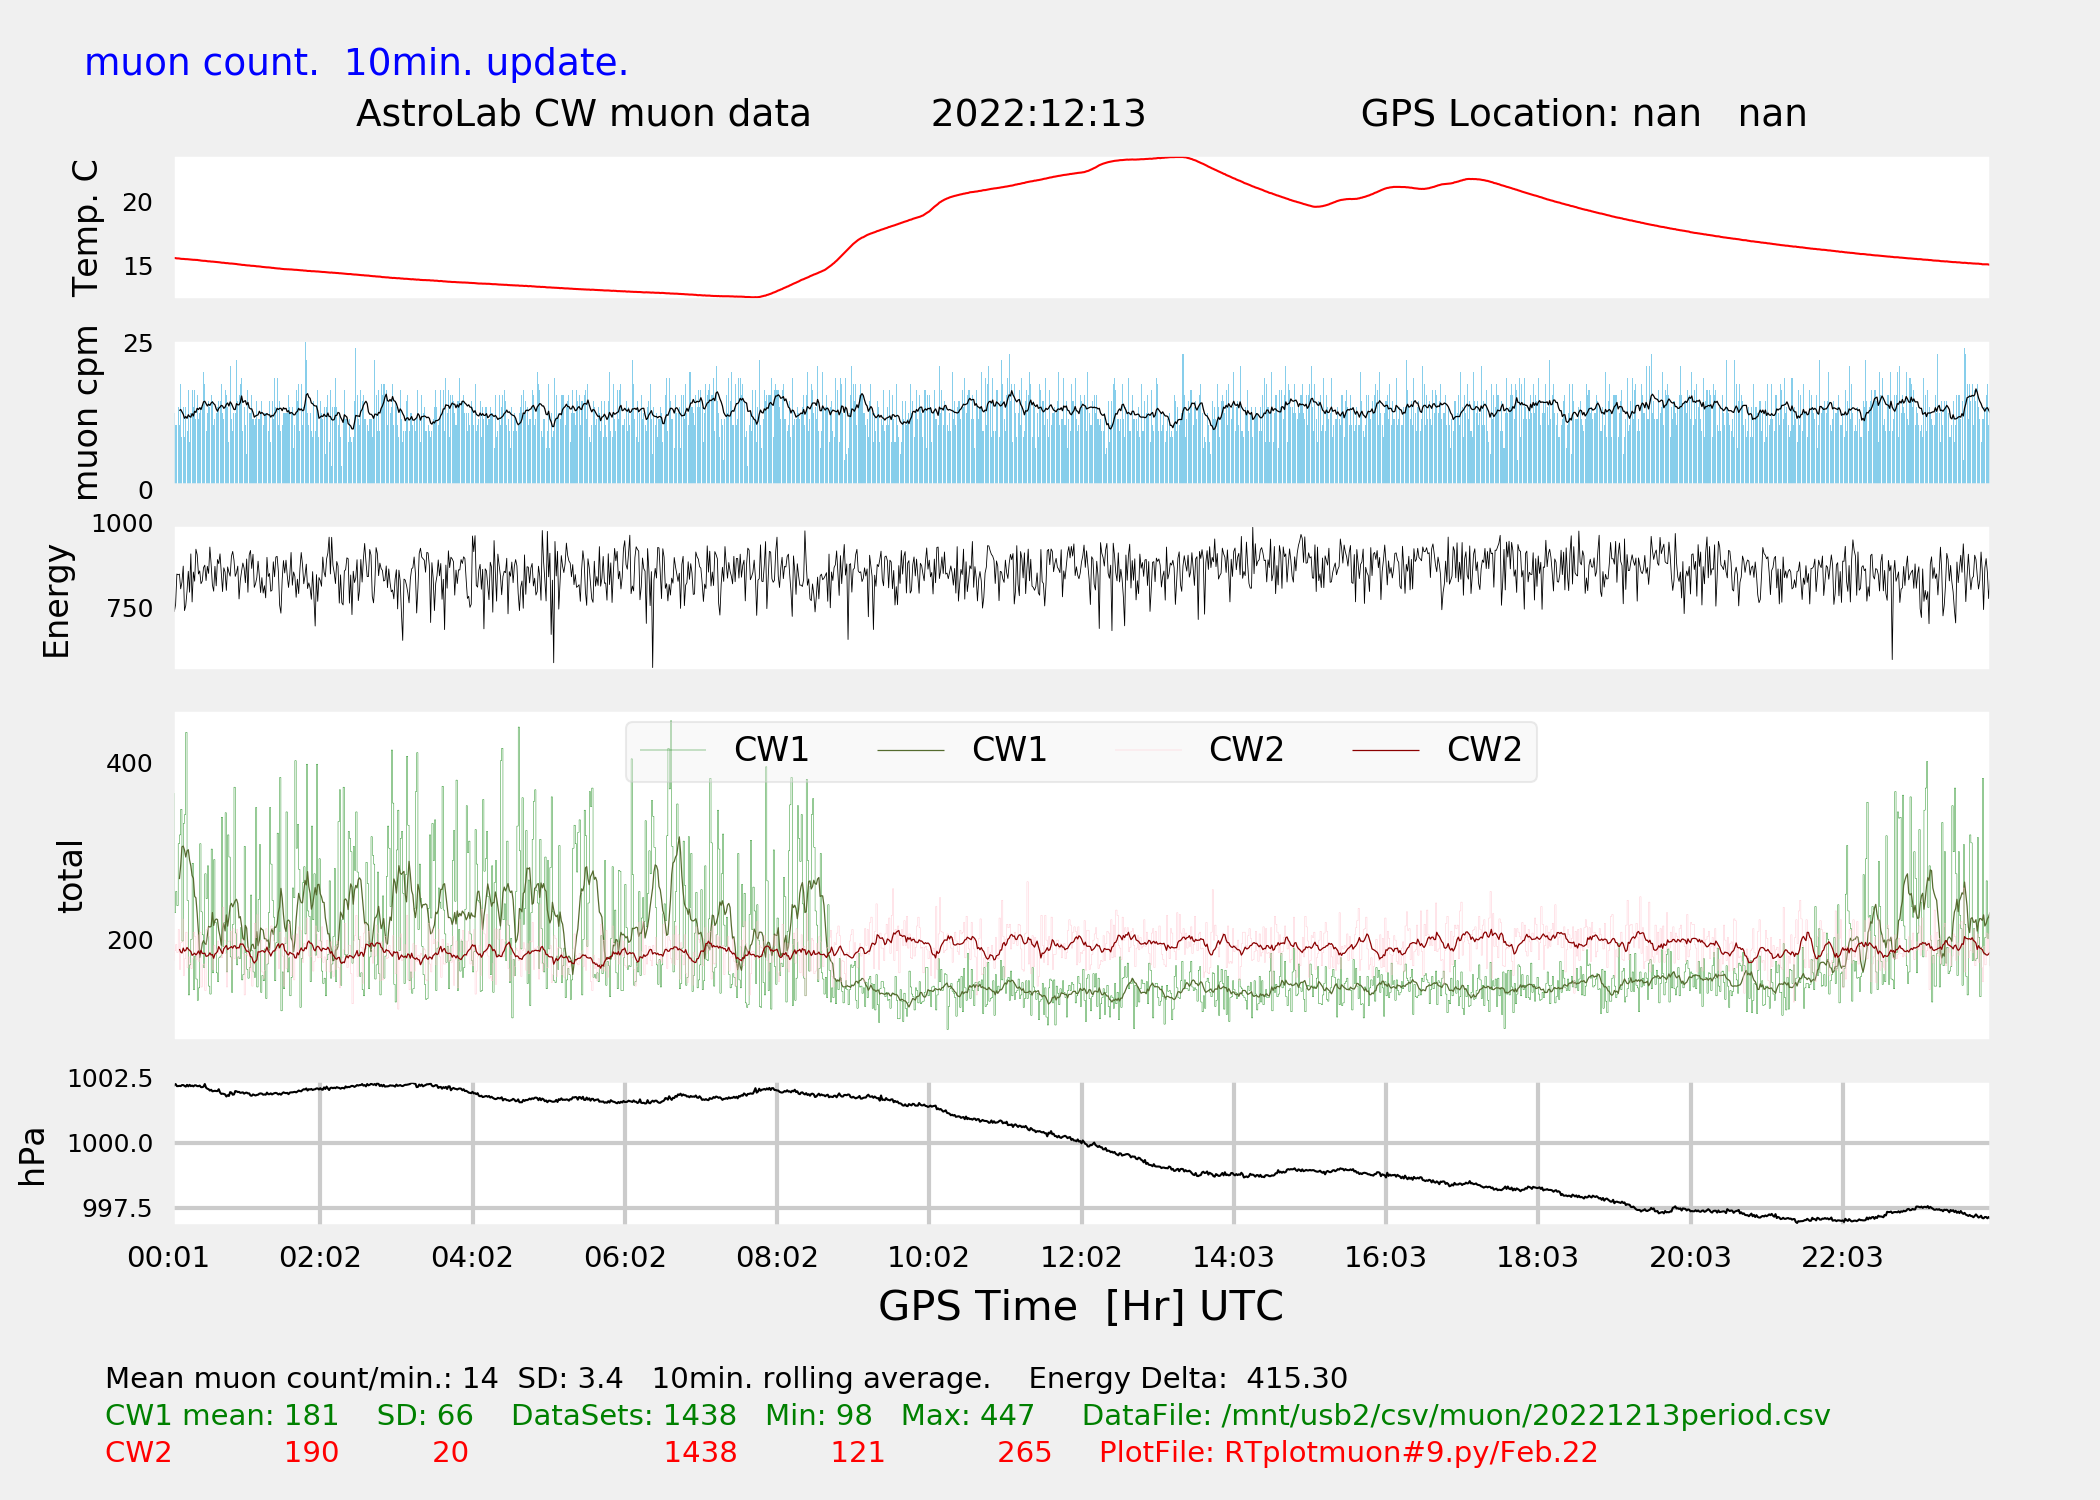Click the 'Energy Delta: 415.30' text
Screen dimensions: 2100x1500
(1188, 1378)
